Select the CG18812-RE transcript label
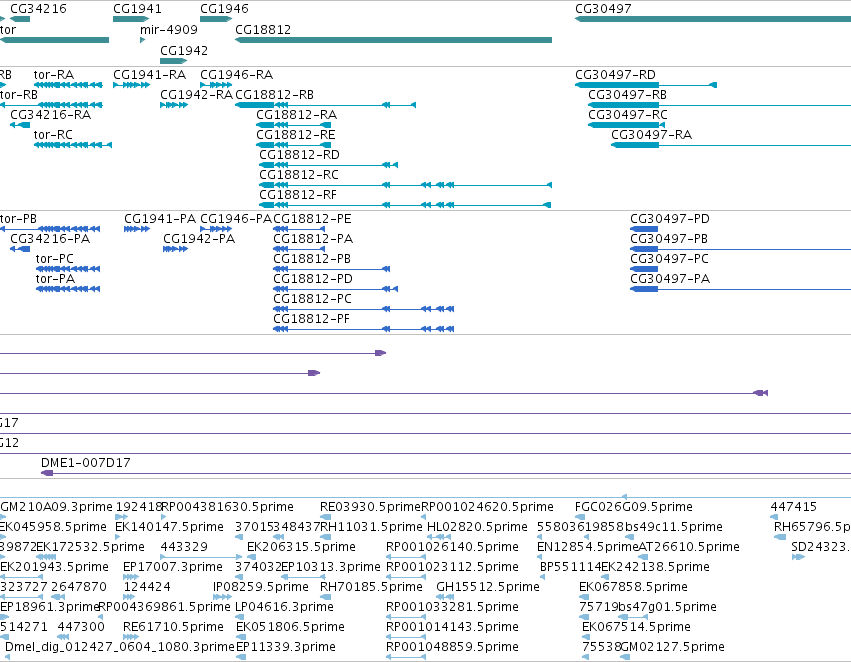Viewport: 851px width, 662px height. (x=296, y=135)
